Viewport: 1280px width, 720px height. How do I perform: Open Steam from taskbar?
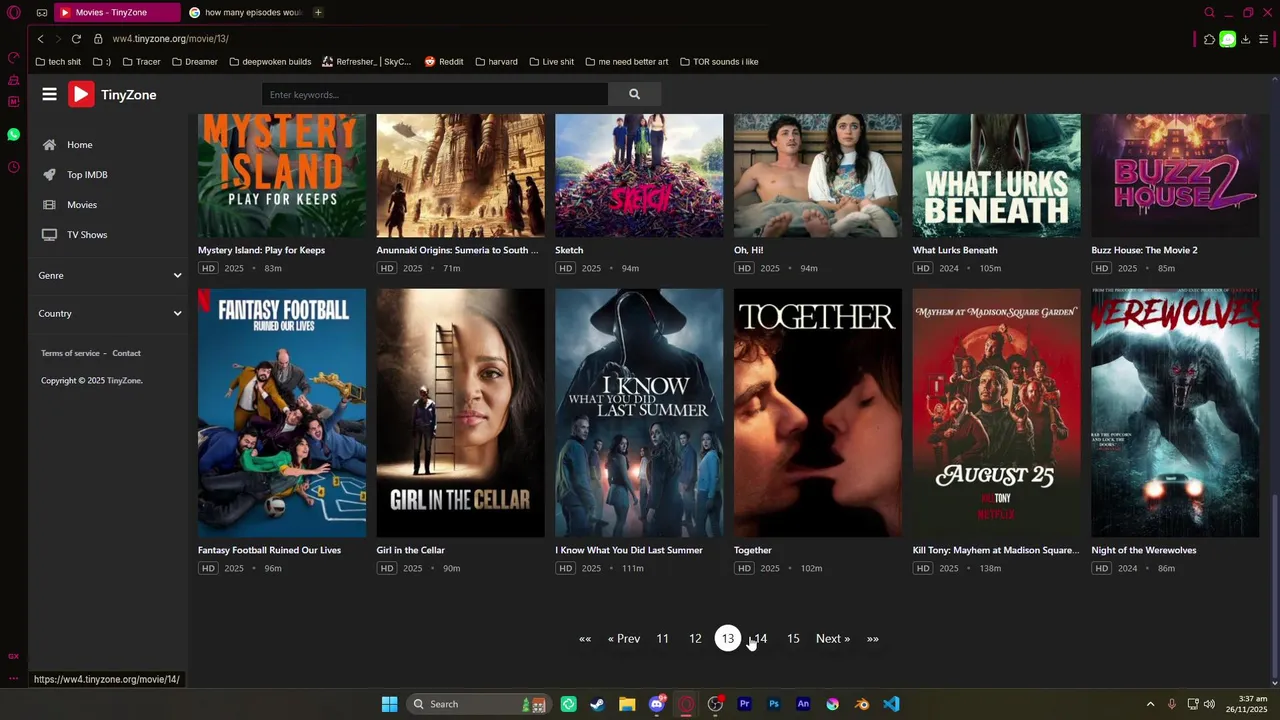[597, 704]
